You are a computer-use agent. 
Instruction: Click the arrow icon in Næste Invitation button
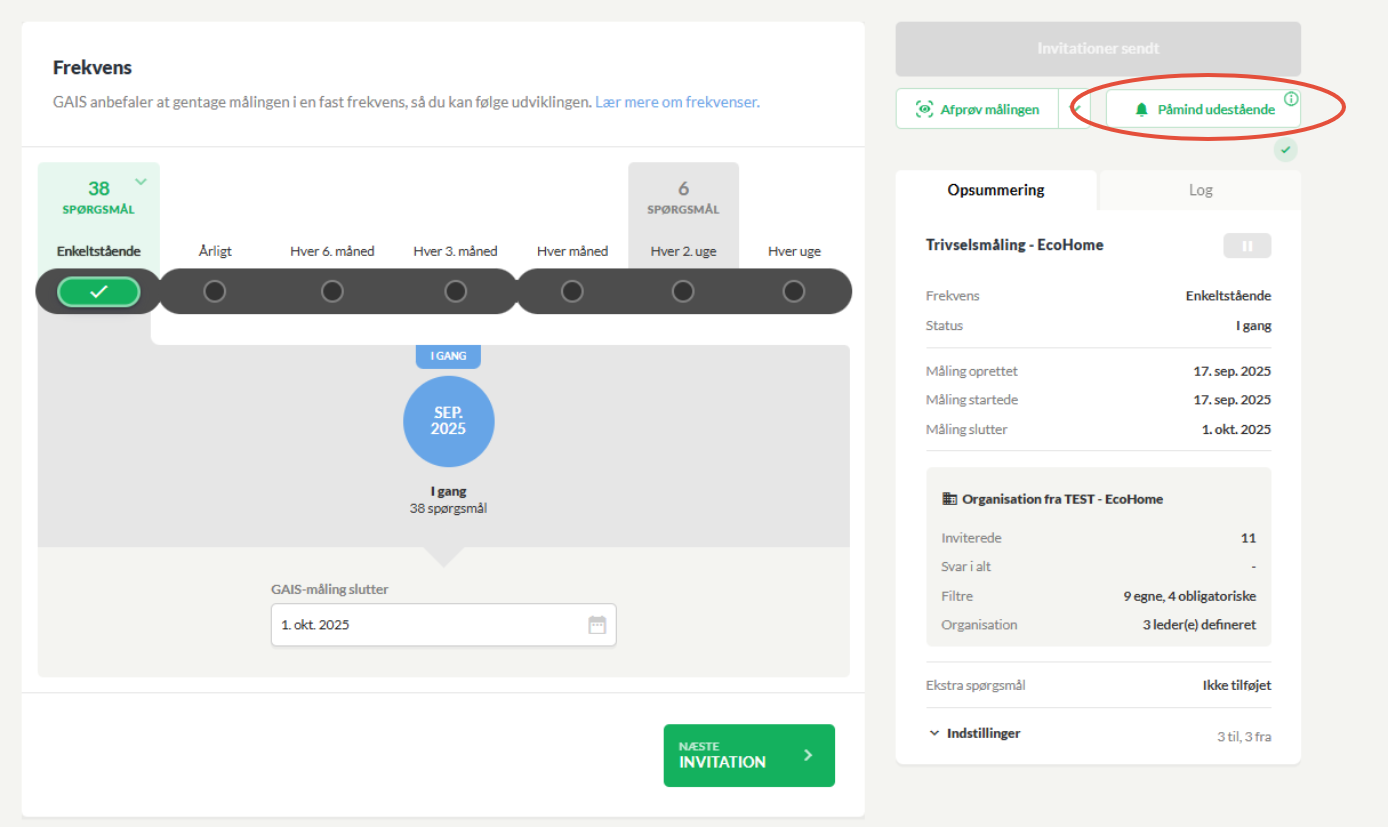[808, 755]
